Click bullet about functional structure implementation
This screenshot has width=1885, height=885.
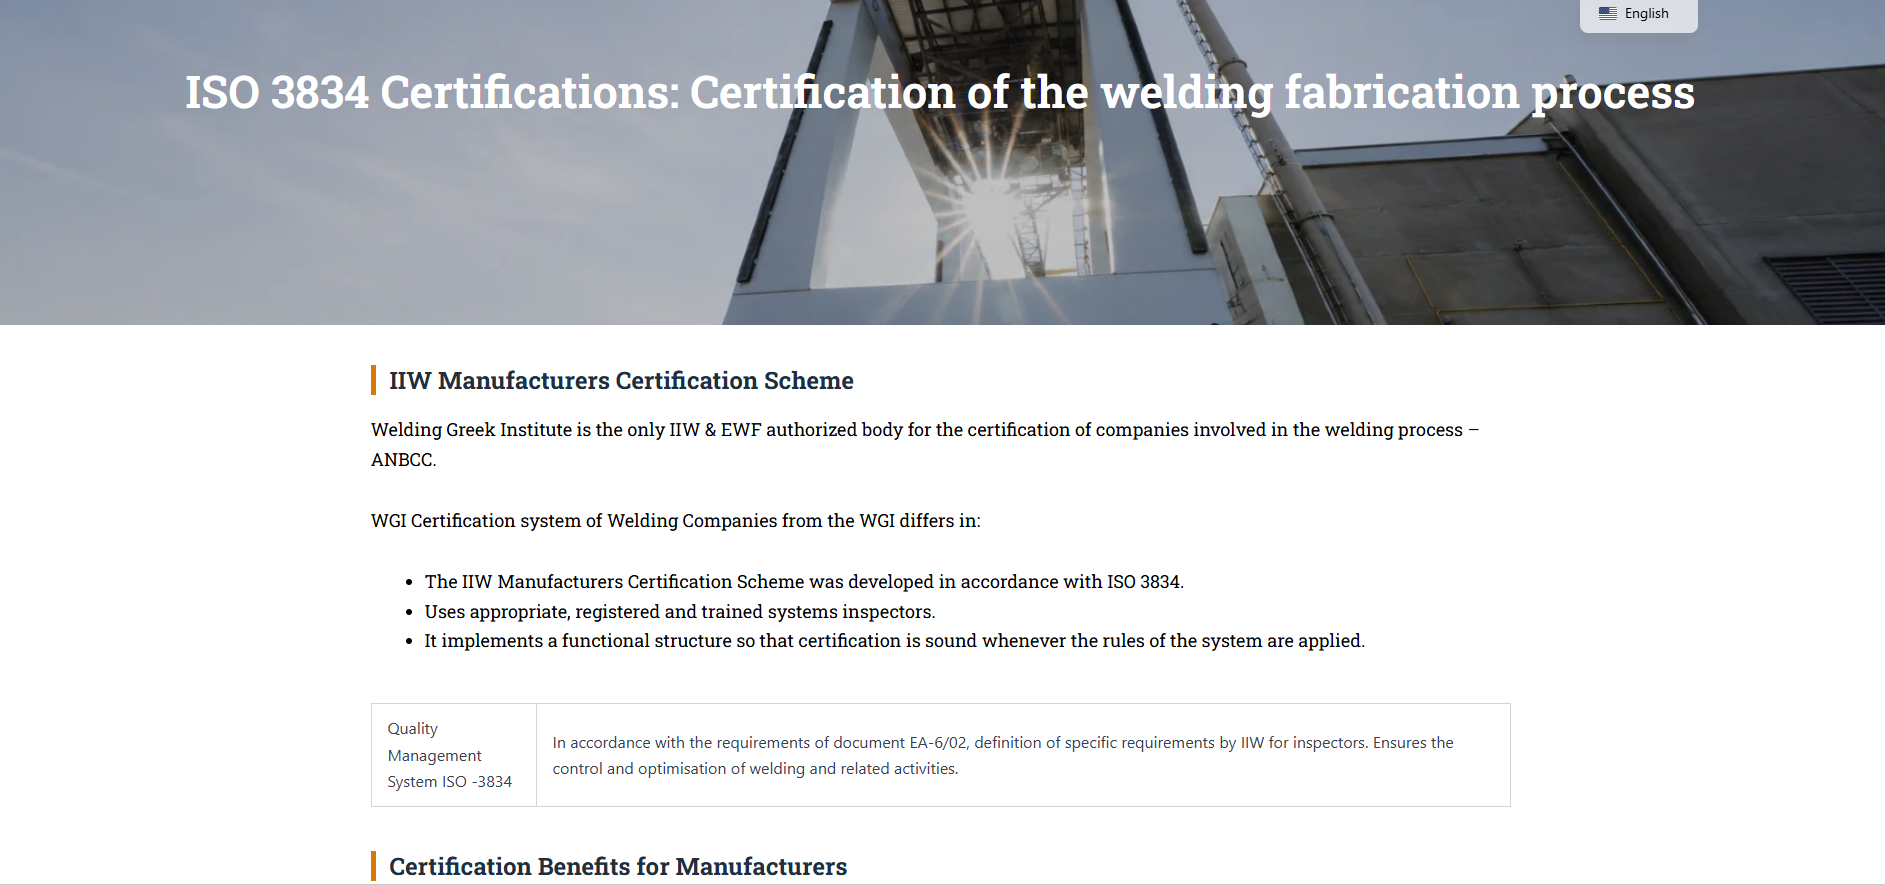point(894,641)
